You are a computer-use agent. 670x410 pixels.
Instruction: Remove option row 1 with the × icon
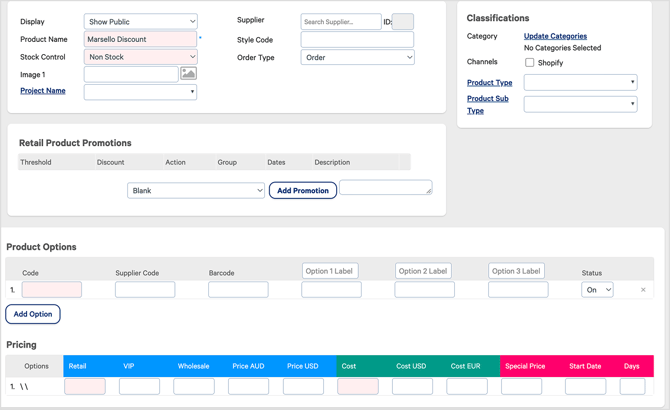click(643, 290)
